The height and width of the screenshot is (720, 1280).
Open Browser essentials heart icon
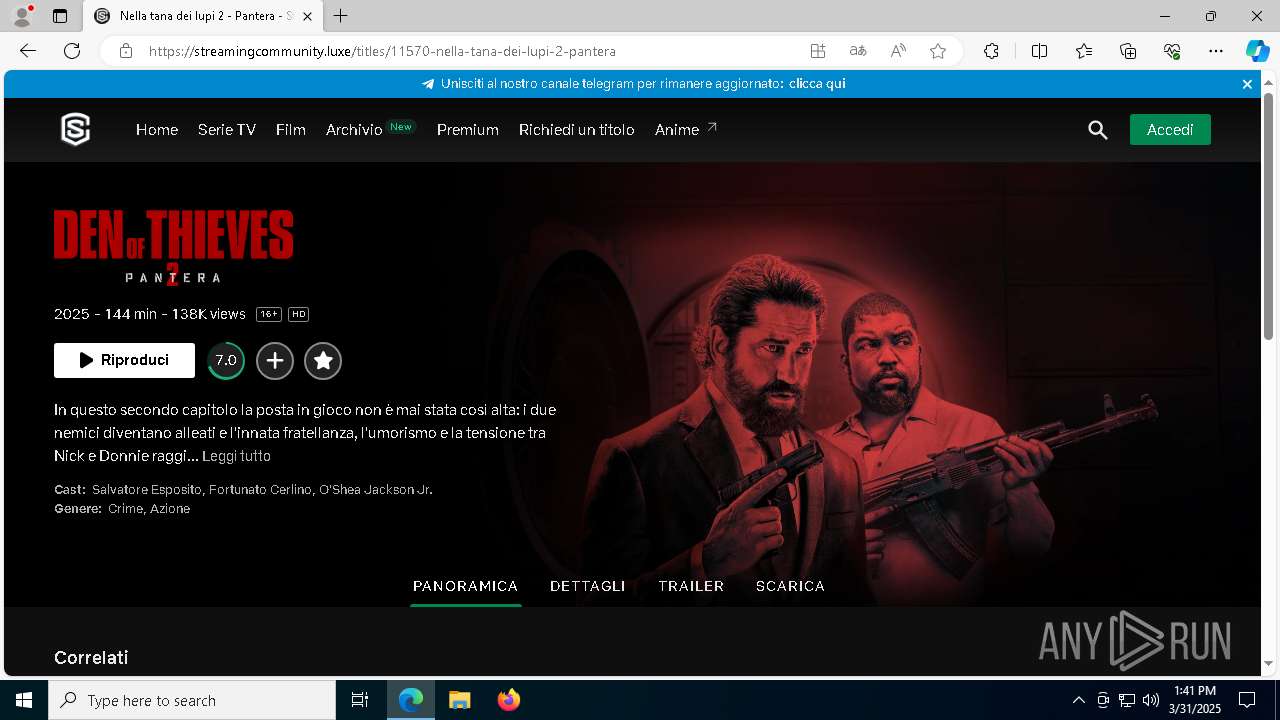pos(1172,51)
